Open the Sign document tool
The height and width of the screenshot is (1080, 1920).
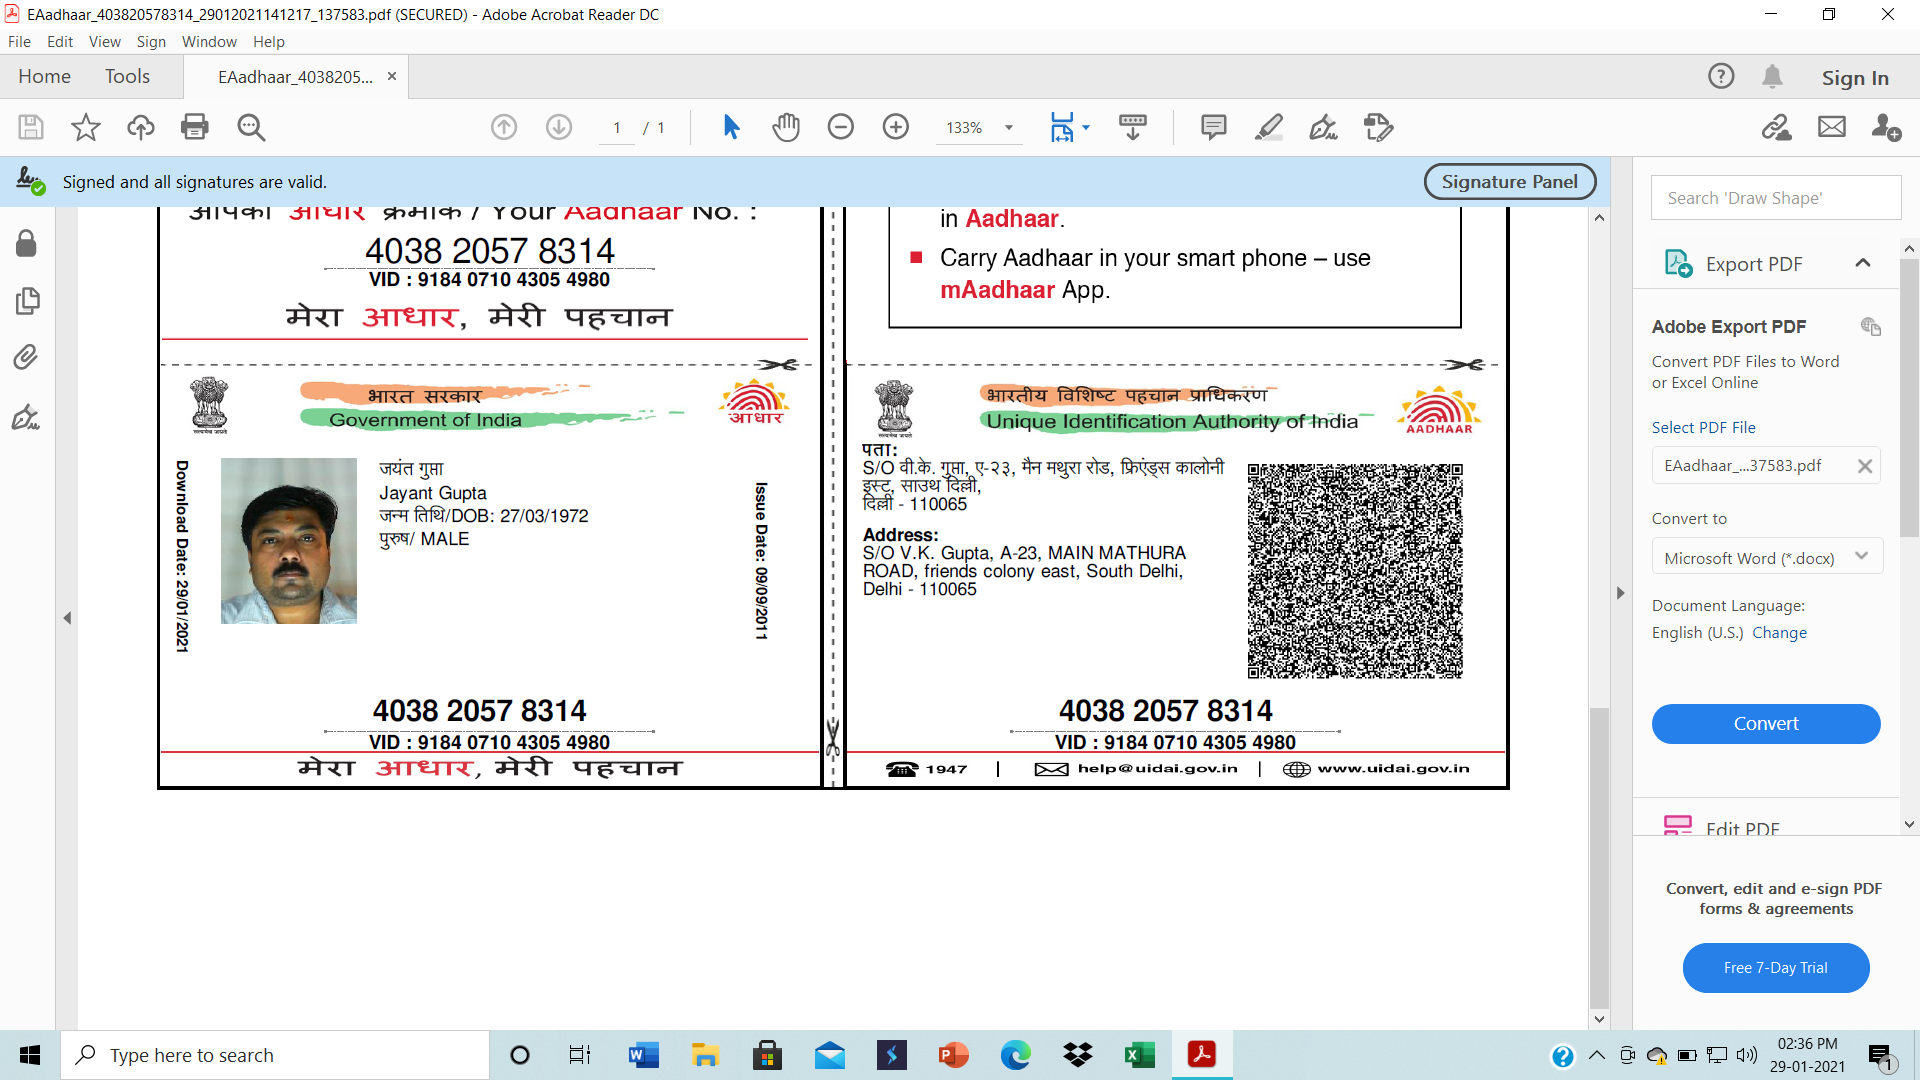1324,127
